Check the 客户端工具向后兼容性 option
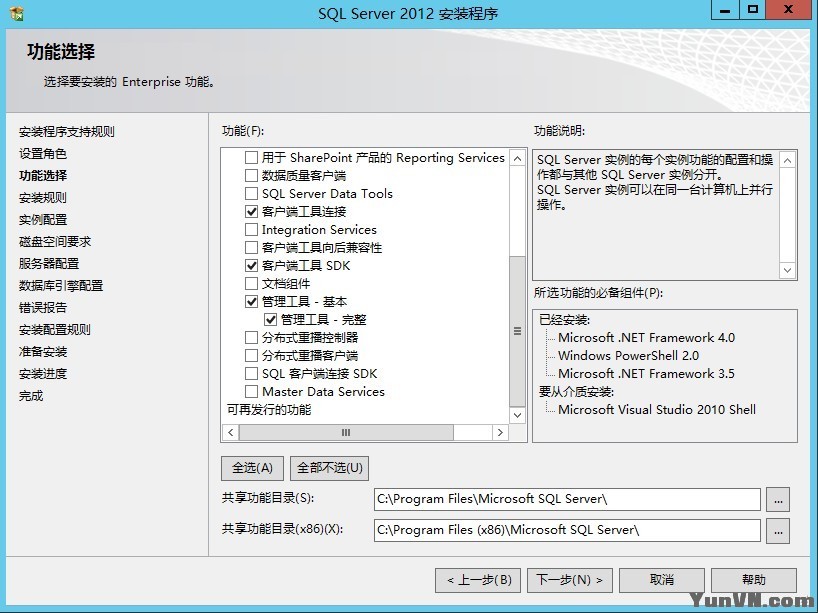Viewport: 818px width, 613px height. 251,247
